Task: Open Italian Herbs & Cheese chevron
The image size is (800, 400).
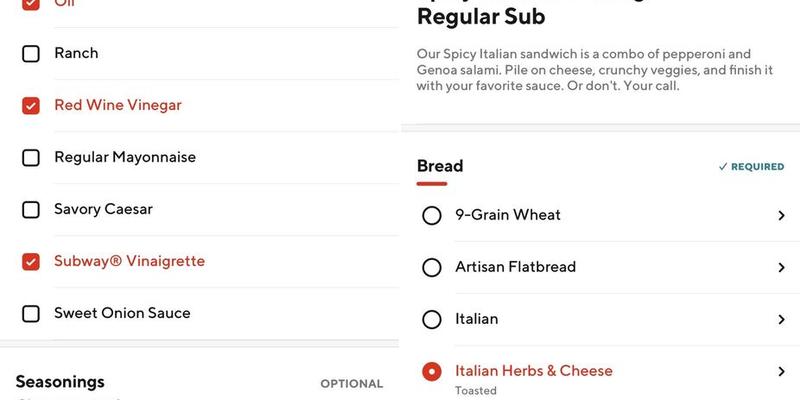Action: click(781, 371)
